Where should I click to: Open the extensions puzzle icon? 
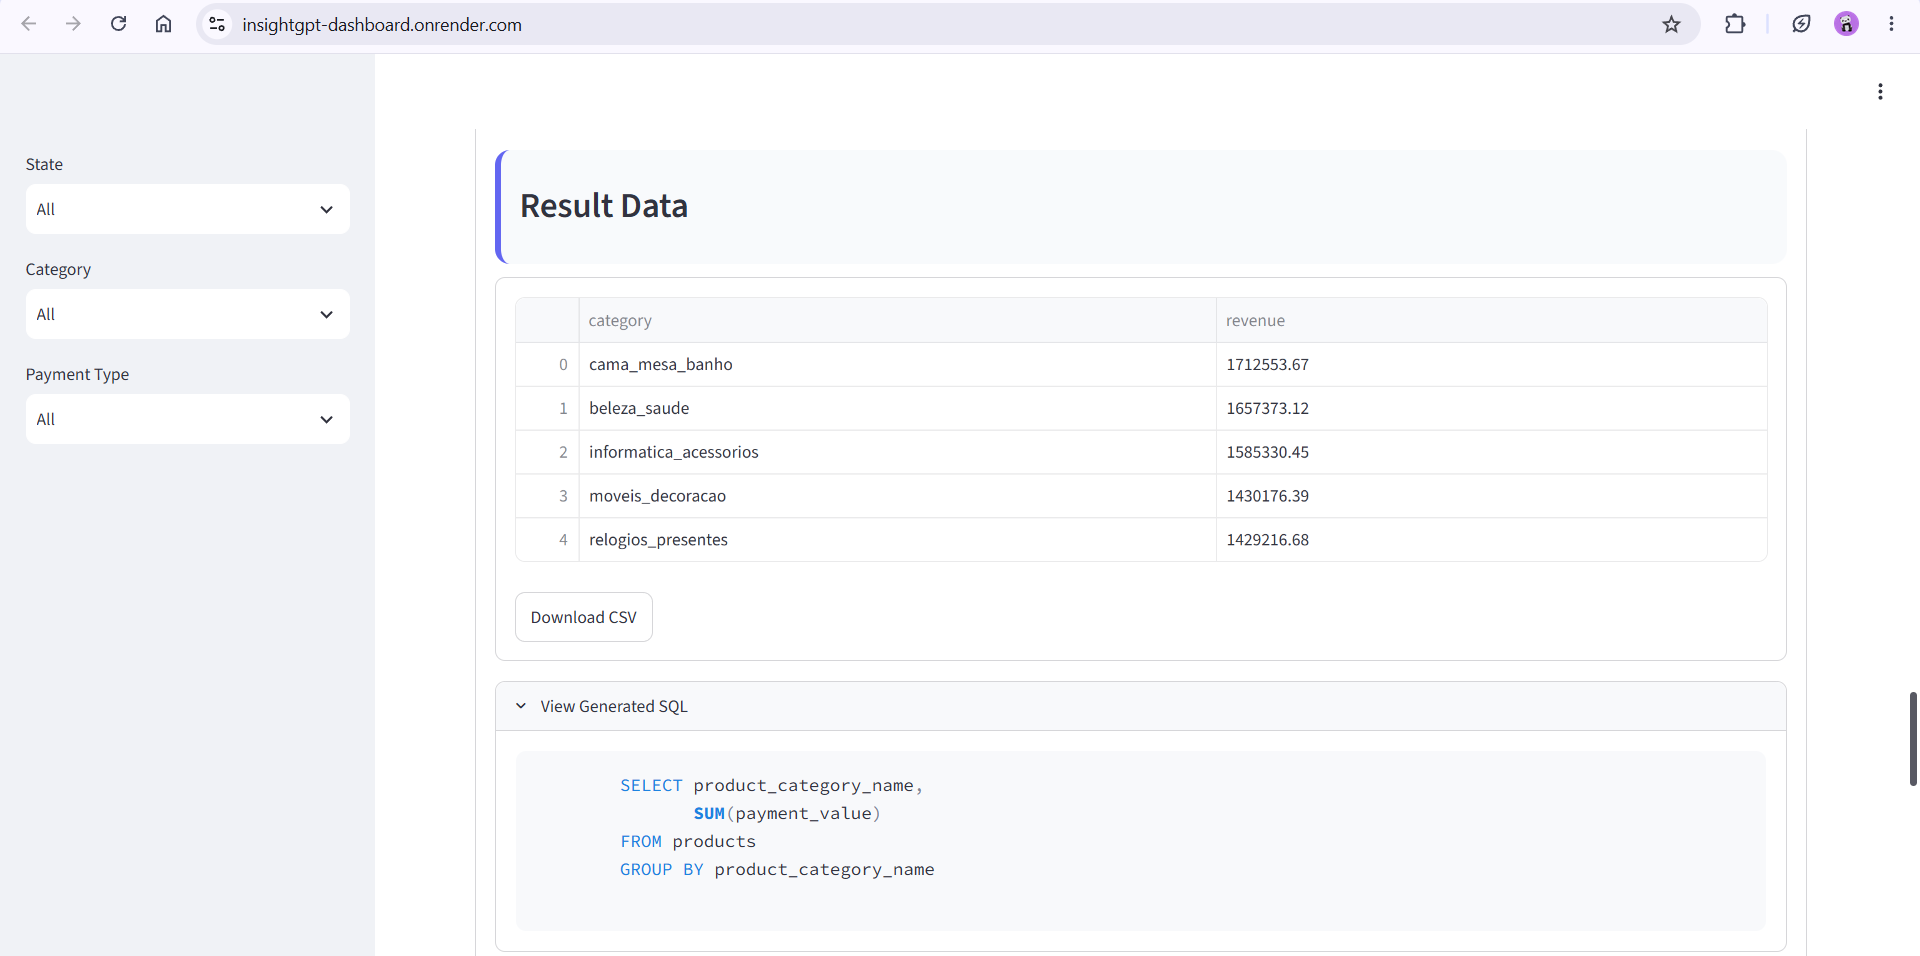pyautogui.click(x=1735, y=24)
